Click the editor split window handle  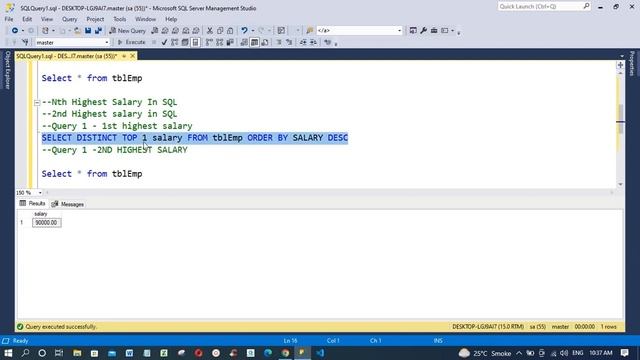click(620, 65)
